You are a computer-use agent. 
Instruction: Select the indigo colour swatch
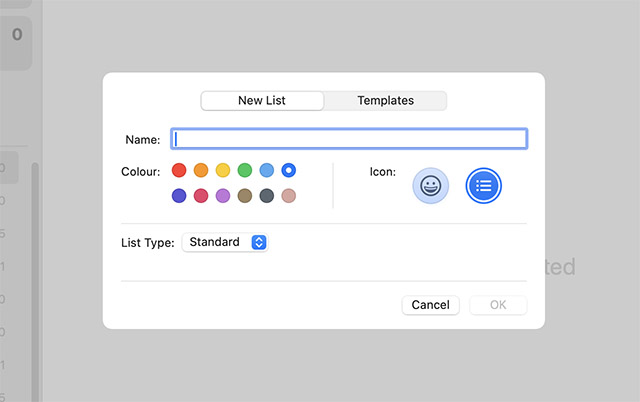[x=179, y=196]
